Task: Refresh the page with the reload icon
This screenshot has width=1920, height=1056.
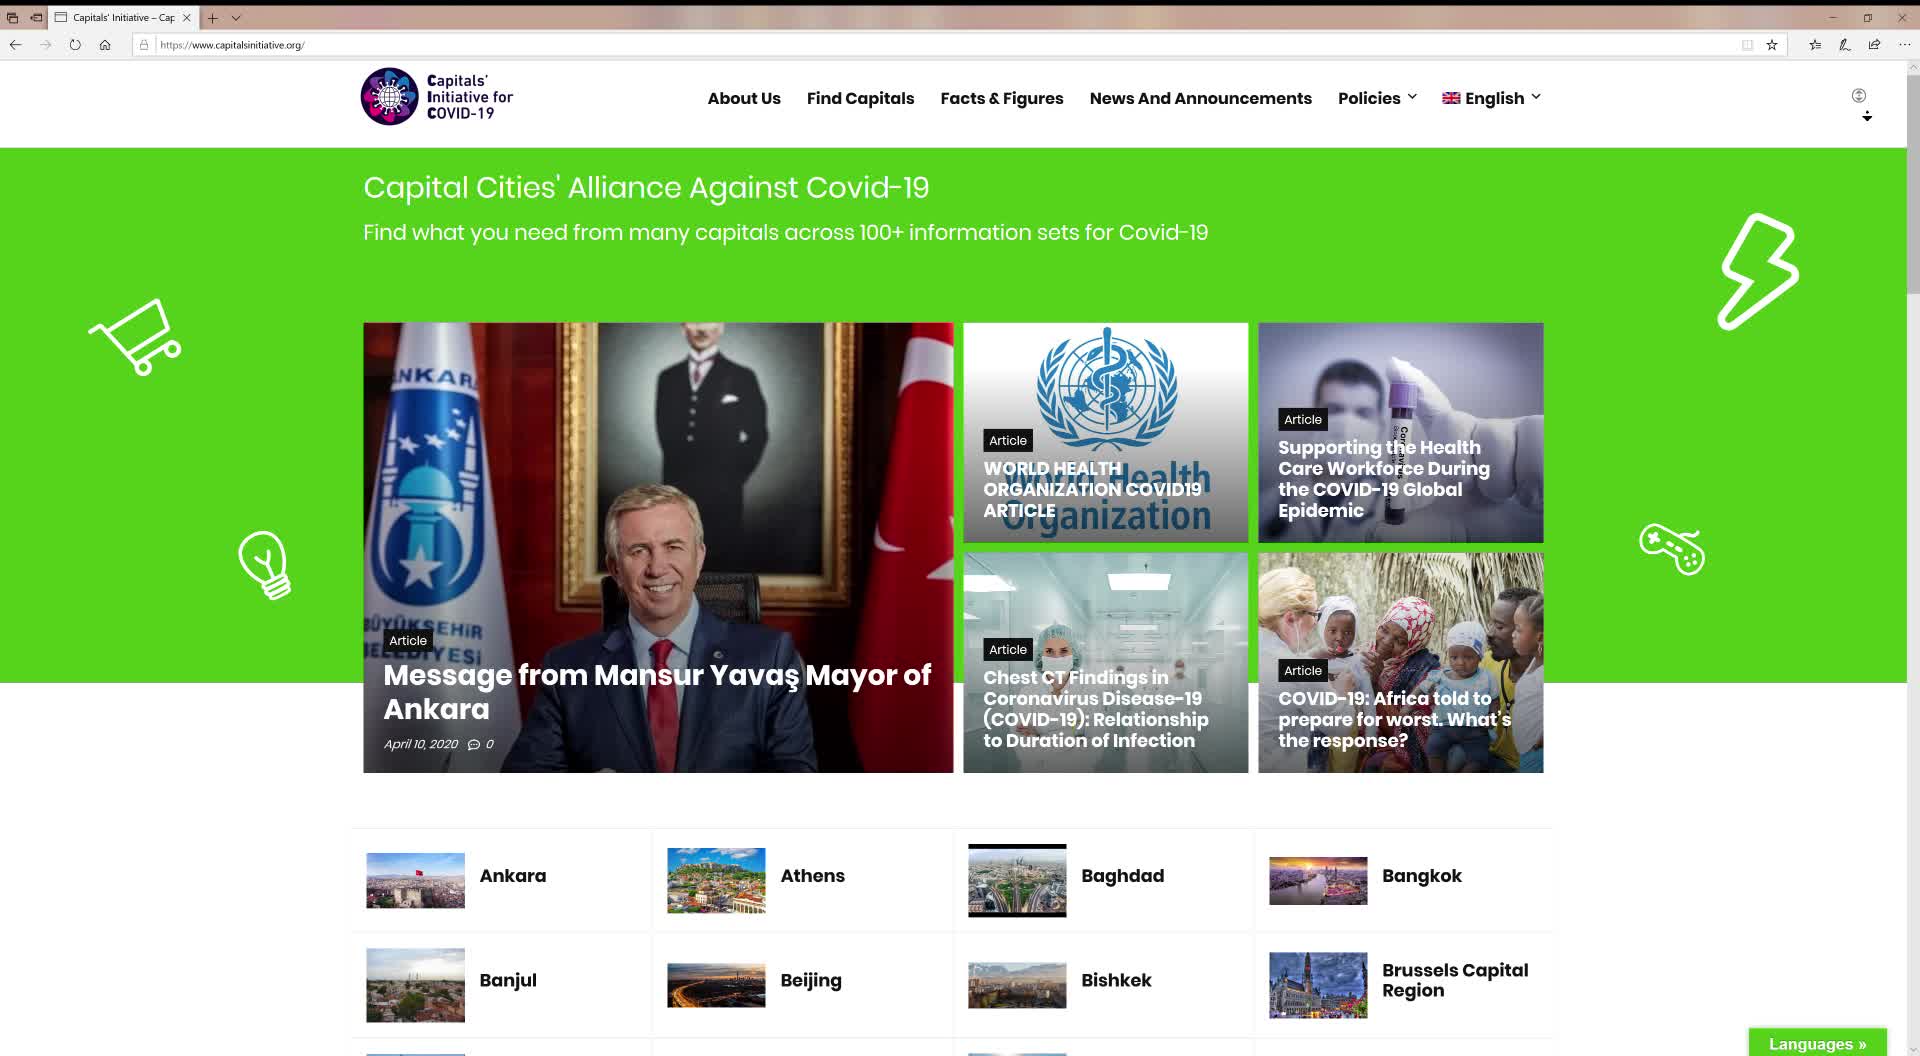Action: (x=75, y=45)
